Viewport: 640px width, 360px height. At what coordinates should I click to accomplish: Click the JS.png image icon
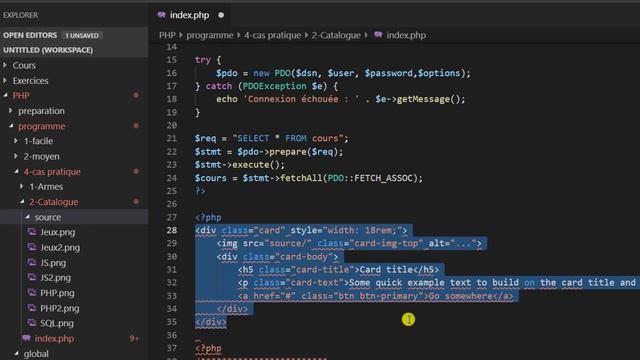tap(32, 262)
